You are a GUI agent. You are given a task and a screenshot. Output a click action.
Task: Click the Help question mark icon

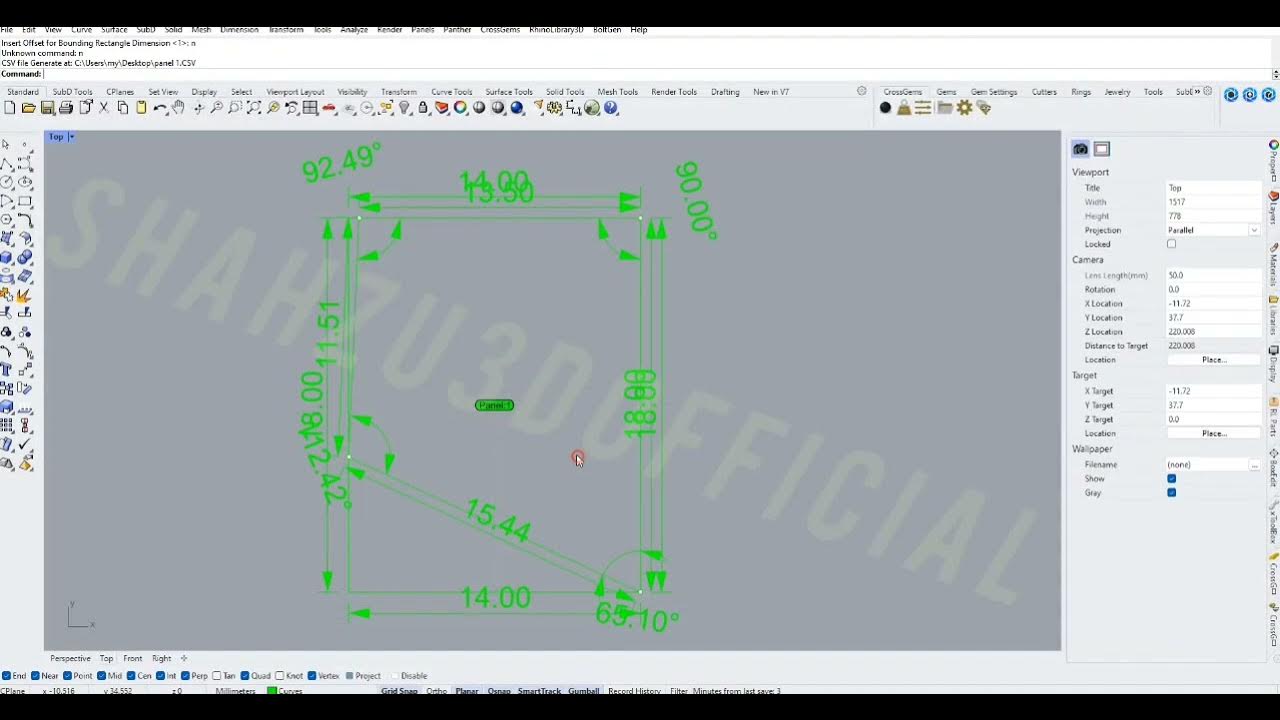(610, 108)
